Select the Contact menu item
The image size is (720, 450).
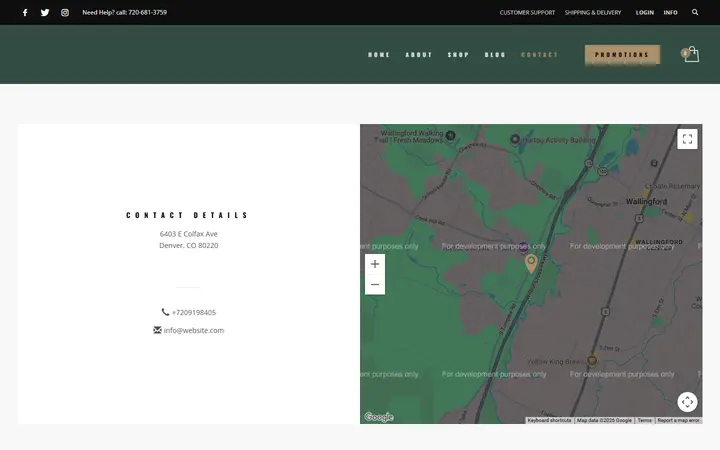pyautogui.click(x=540, y=55)
